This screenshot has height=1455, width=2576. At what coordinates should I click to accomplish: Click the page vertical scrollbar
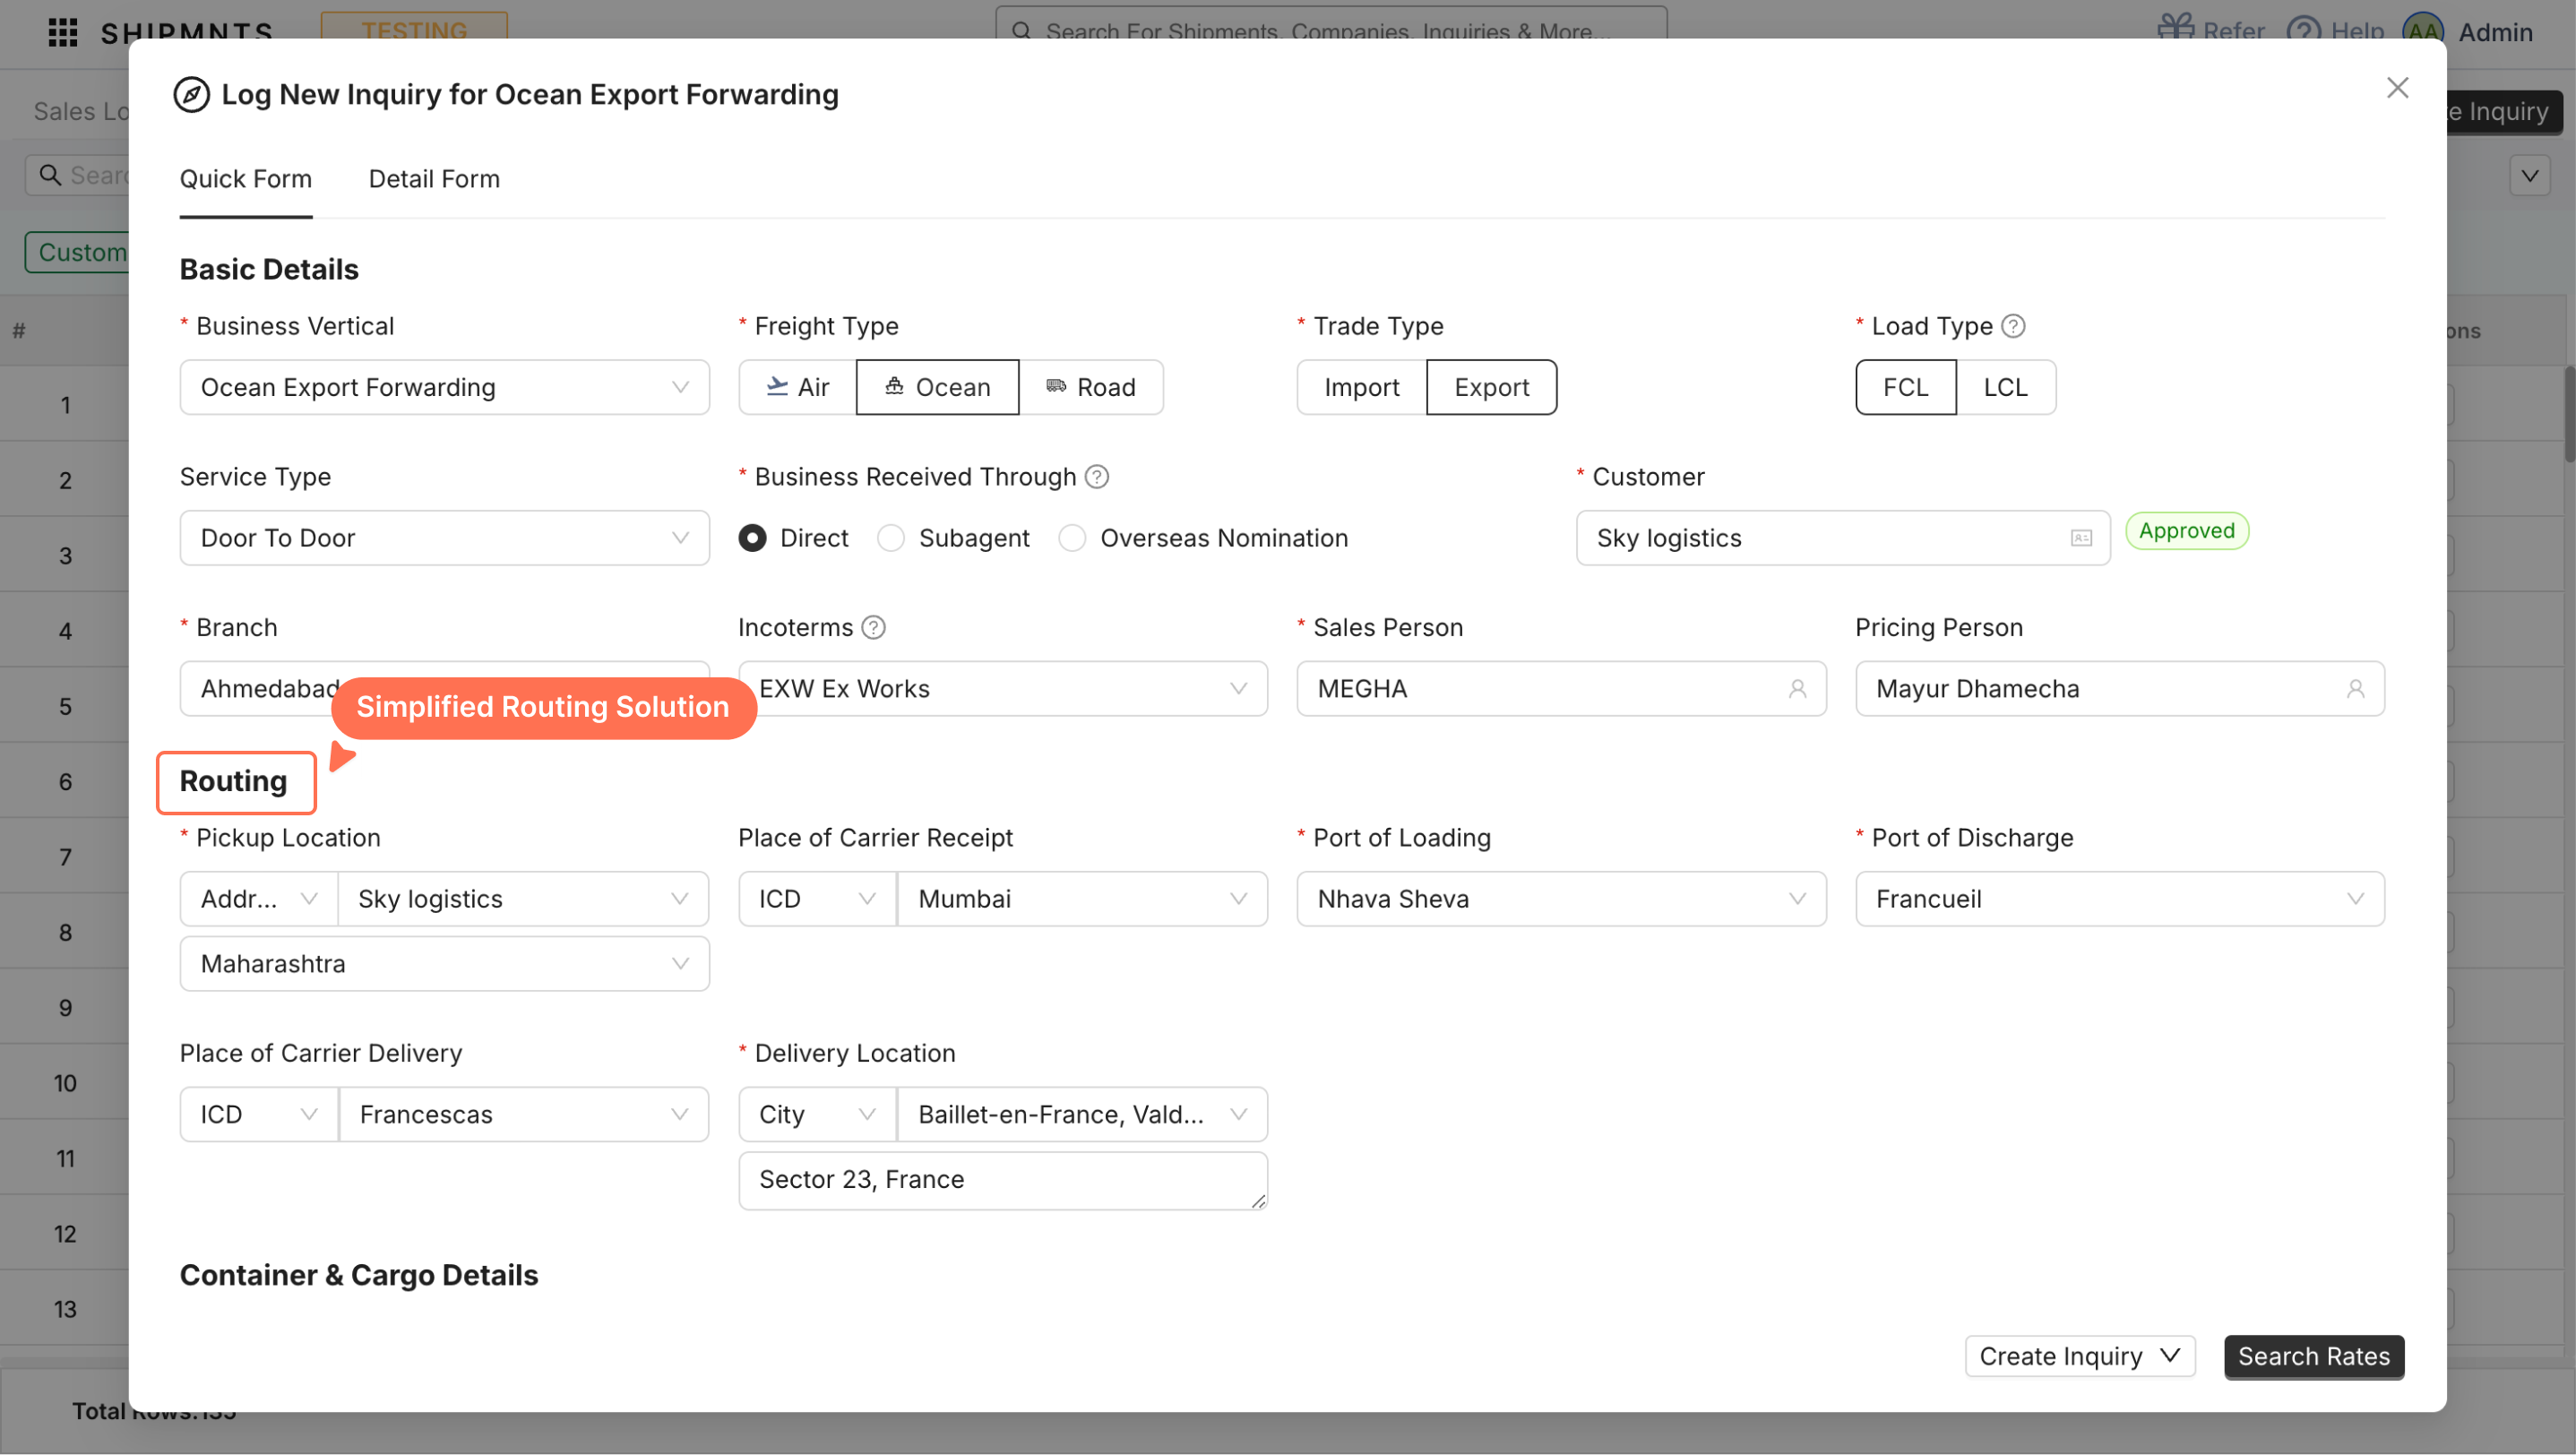coord(2568,415)
